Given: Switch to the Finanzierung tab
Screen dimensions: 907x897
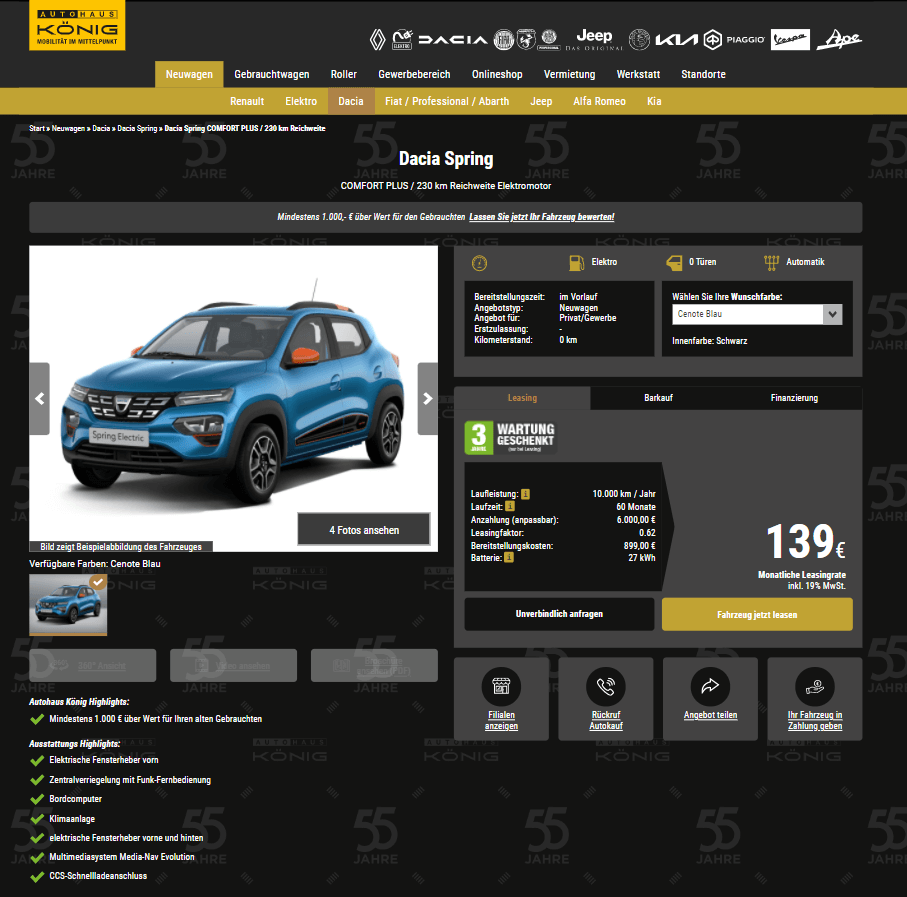Looking at the screenshot, I should tap(794, 398).
